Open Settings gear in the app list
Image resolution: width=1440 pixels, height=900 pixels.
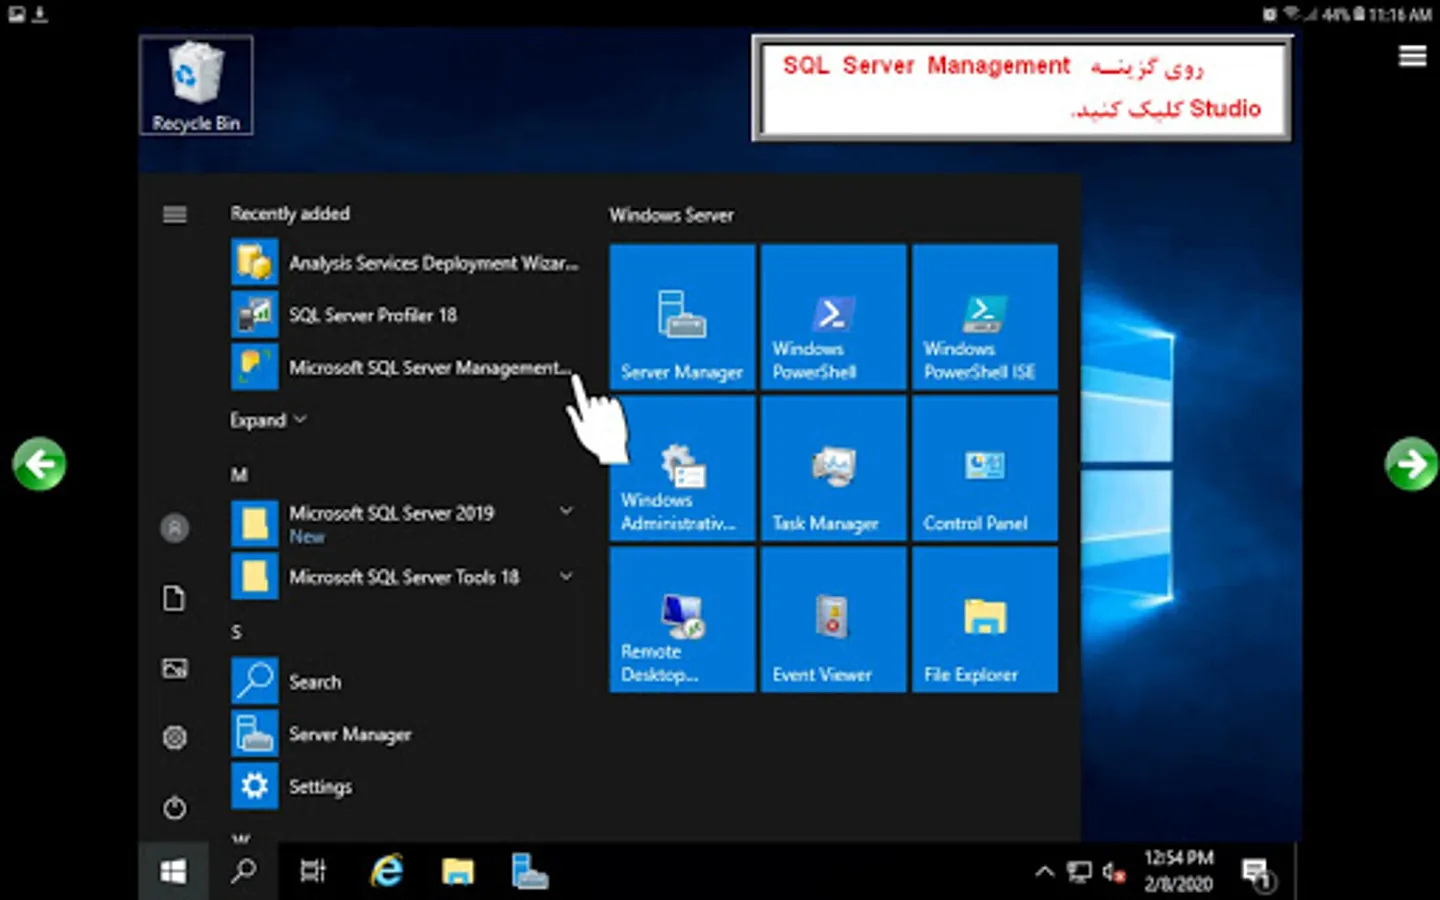(255, 786)
